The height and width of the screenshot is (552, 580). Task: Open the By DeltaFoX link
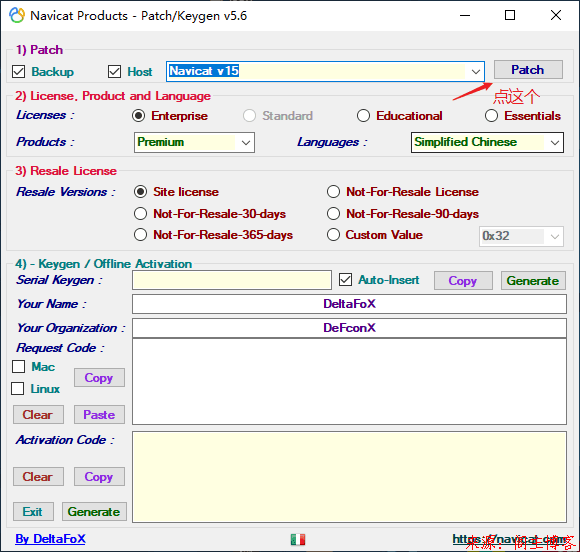50,539
